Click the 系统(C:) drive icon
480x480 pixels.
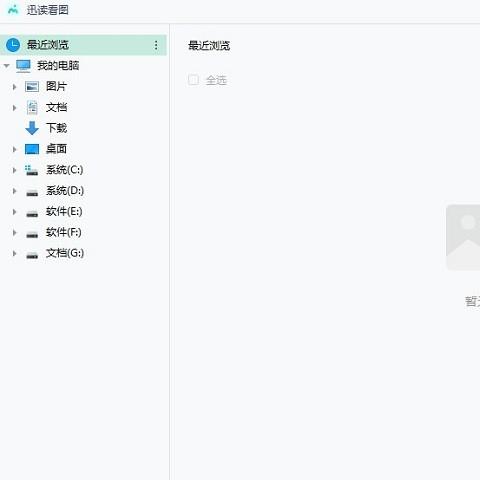[32, 170]
